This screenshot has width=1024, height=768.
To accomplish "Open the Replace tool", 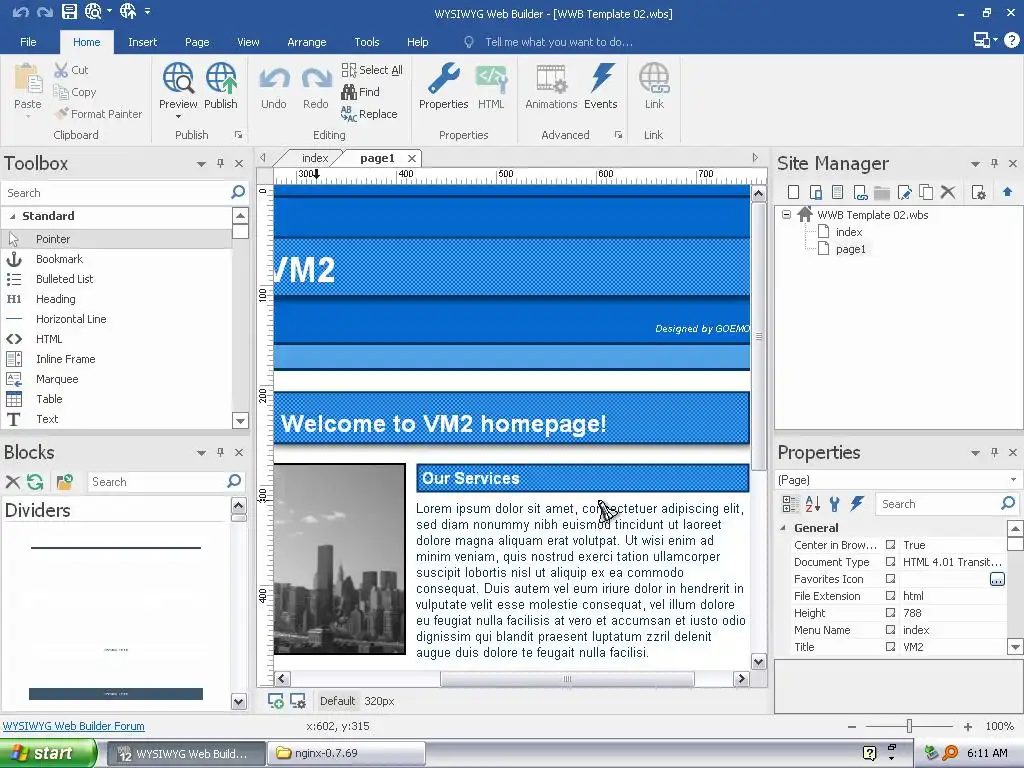I will [x=369, y=114].
